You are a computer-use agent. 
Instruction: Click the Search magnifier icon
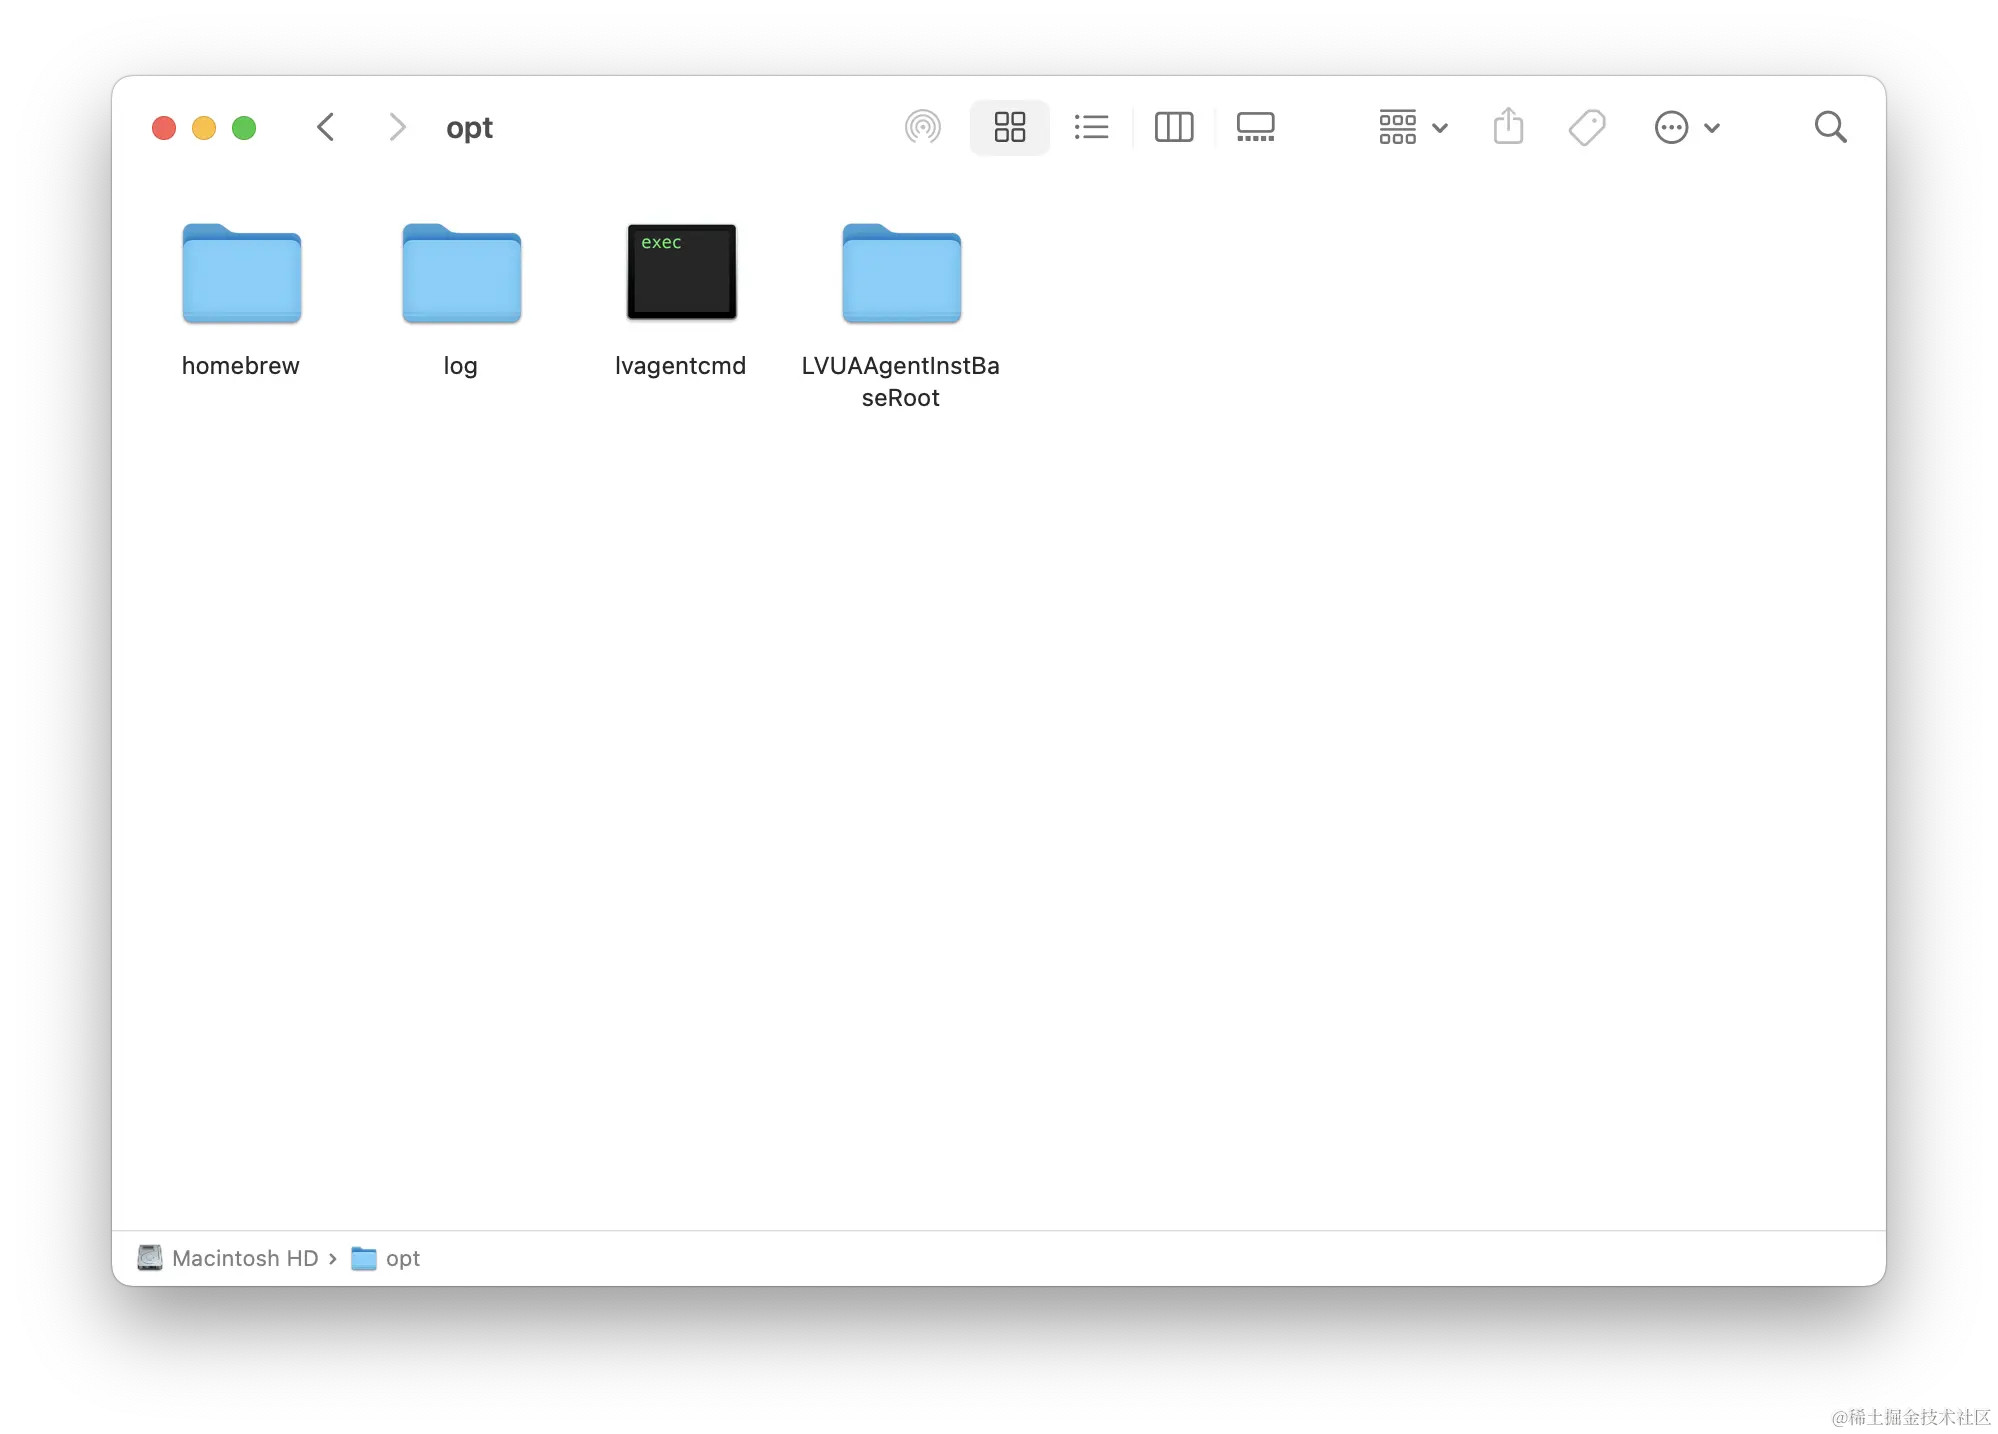coord(1830,127)
